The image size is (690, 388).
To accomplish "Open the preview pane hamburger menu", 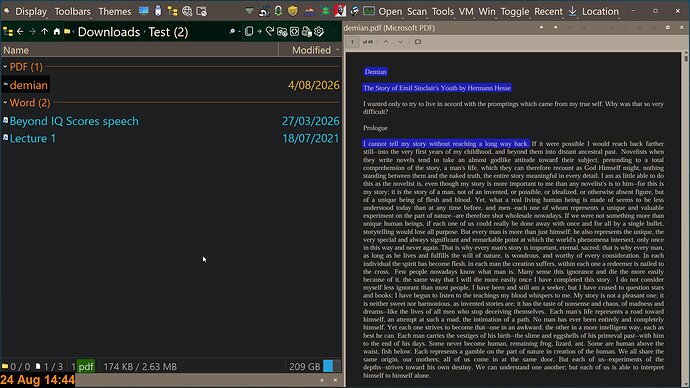I will pyautogui.click(x=668, y=27).
